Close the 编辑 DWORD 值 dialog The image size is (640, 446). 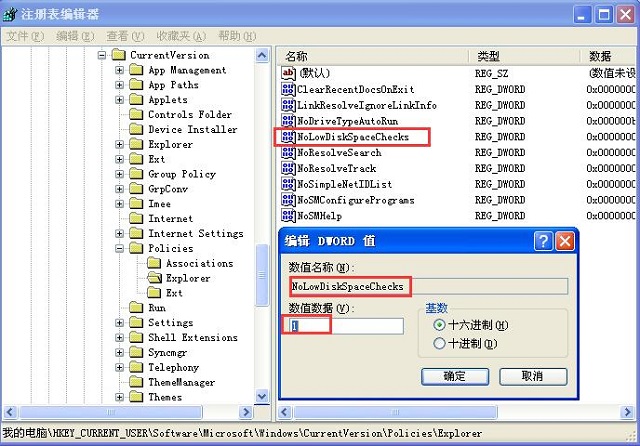coord(565,241)
